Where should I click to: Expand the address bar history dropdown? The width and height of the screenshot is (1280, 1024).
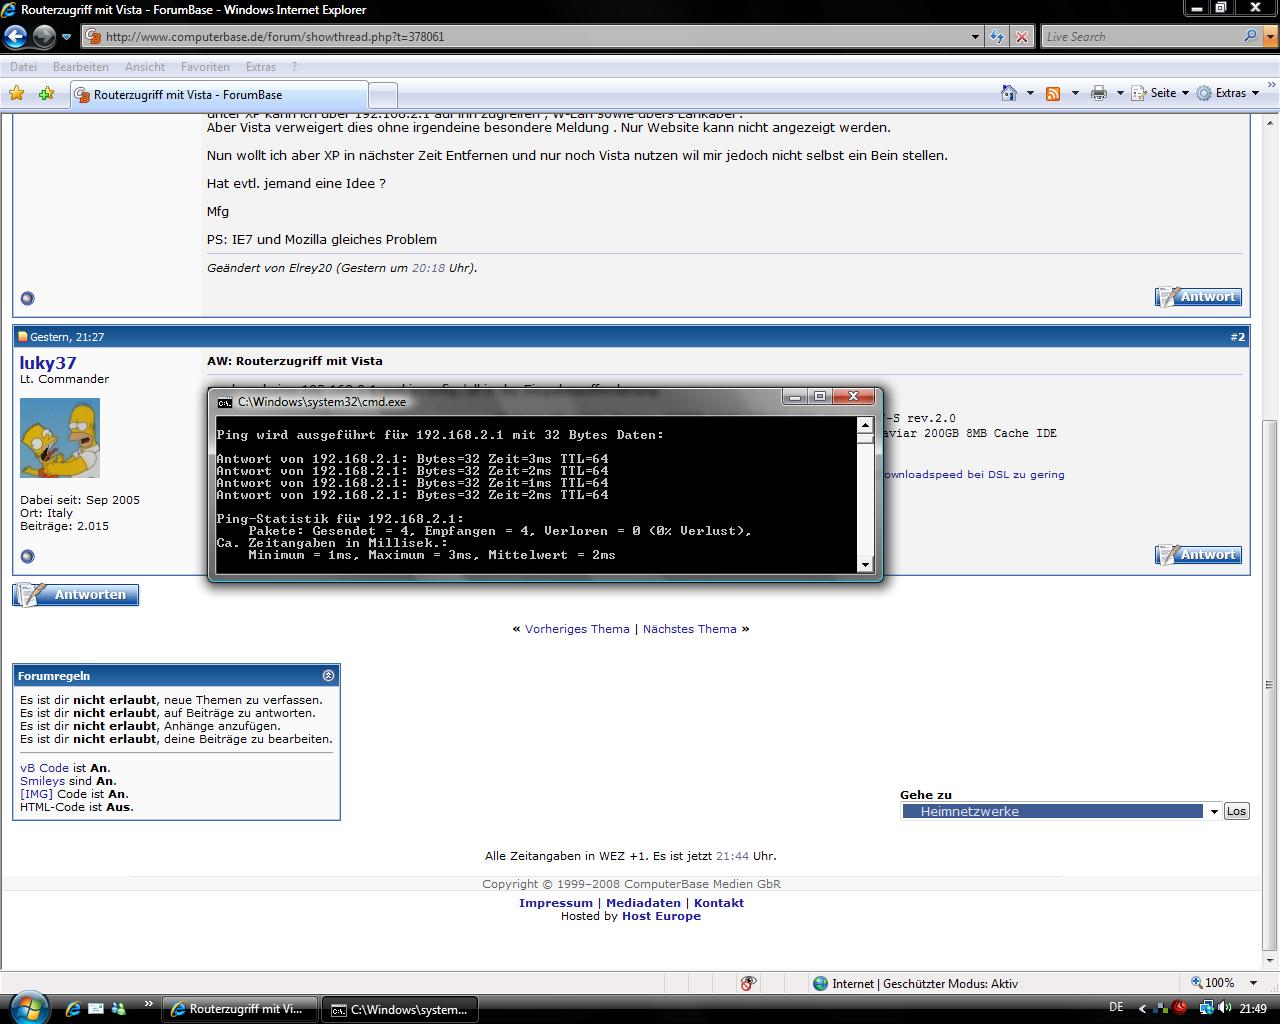pos(975,37)
